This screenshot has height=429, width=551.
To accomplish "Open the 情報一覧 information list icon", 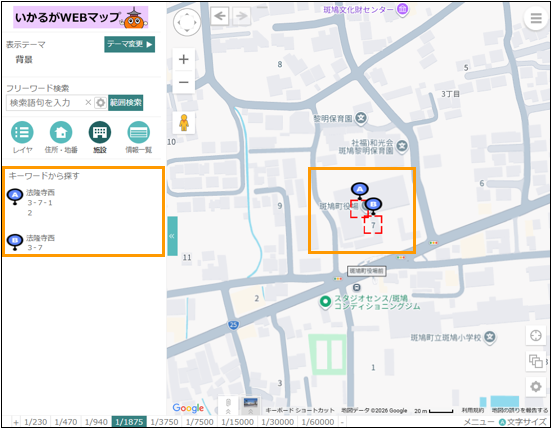I will coord(138,132).
